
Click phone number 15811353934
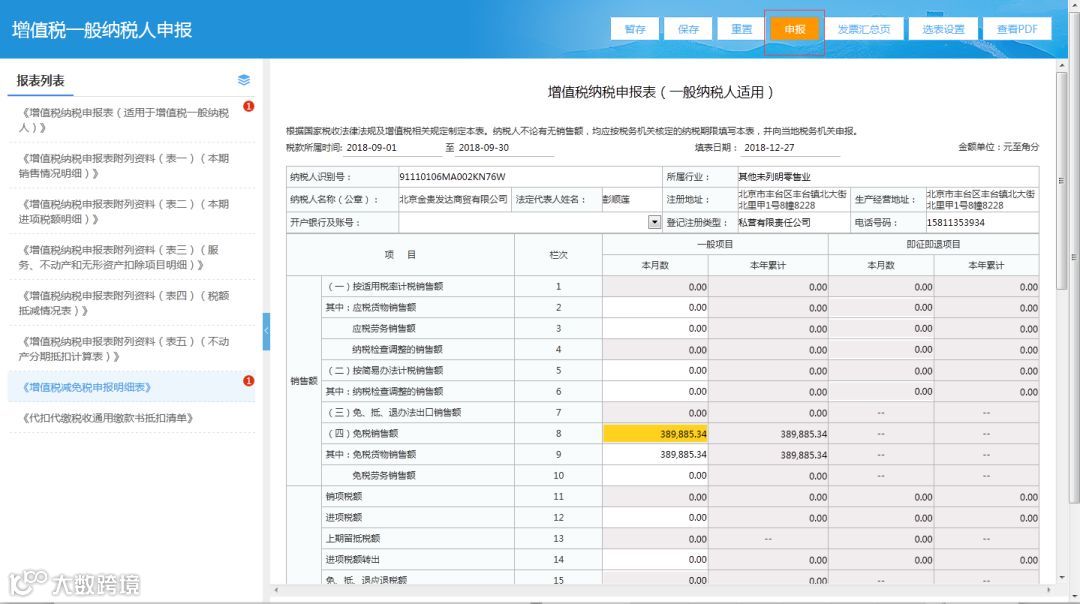click(955, 222)
